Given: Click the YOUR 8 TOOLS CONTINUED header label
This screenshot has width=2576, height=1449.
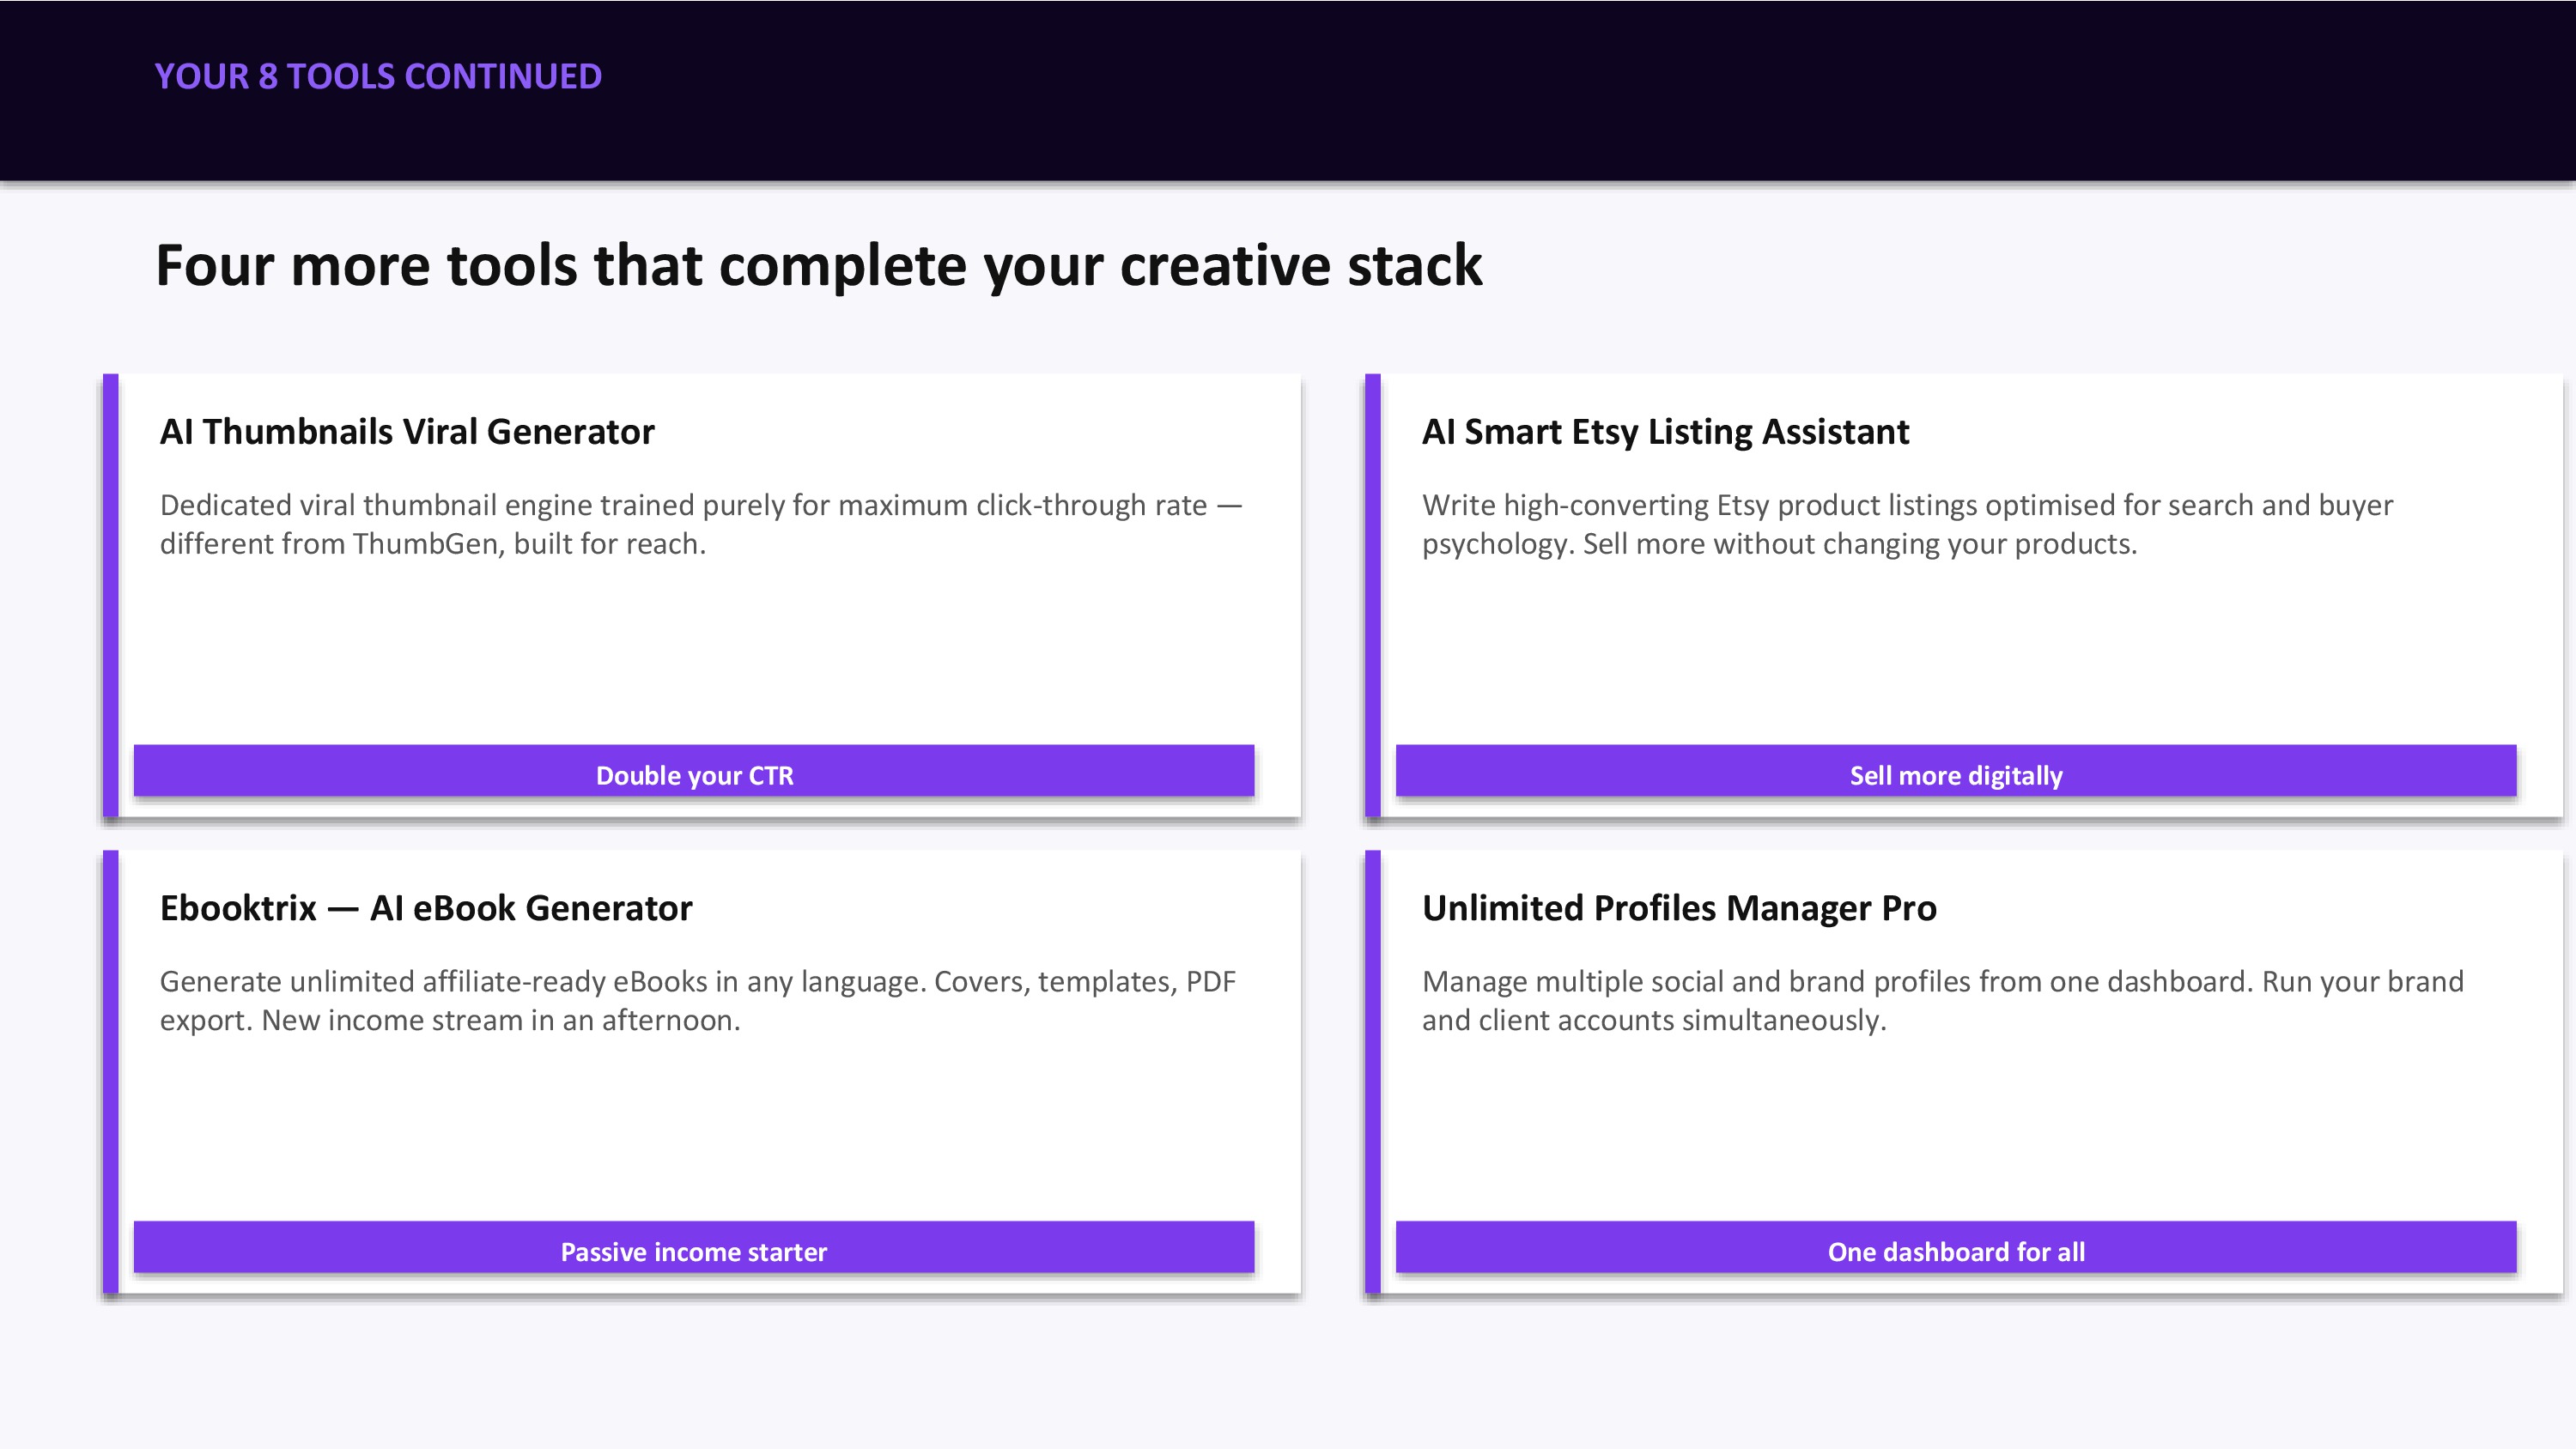Looking at the screenshot, I should pos(378,77).
